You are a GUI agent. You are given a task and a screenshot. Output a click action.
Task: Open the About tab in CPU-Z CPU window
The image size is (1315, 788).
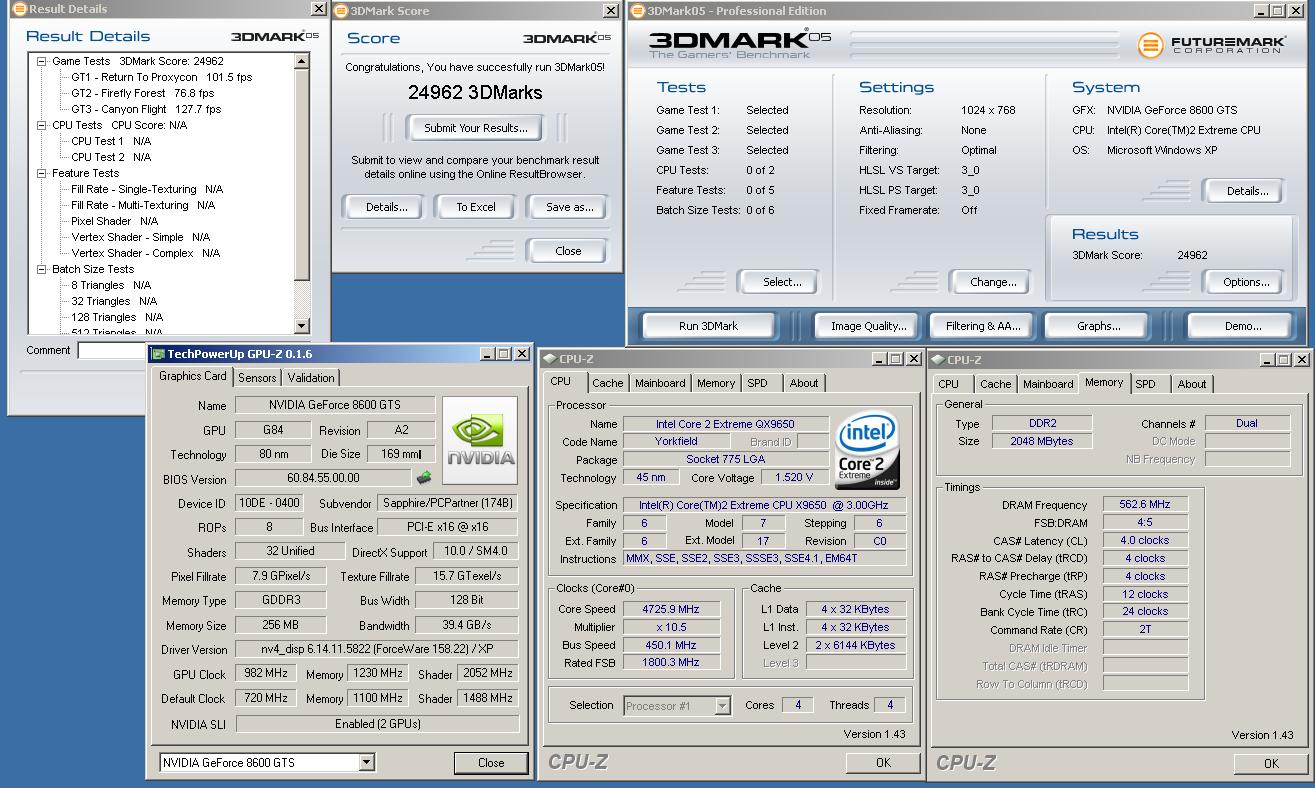pos(804,383)
